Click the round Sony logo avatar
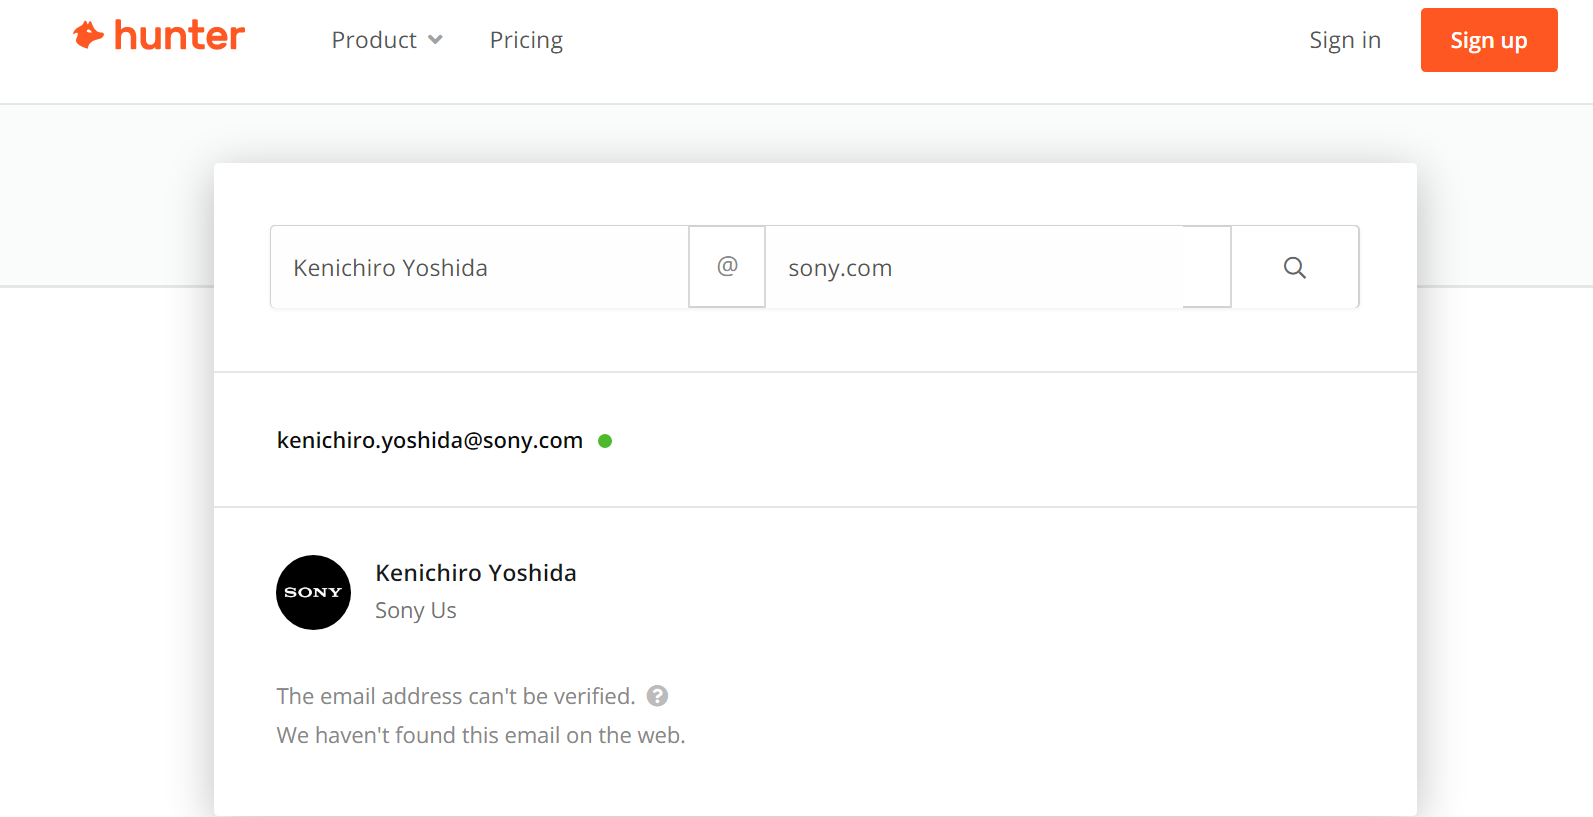The width and height of the screenshot is (1593, 817). click(x=313, y=592)
